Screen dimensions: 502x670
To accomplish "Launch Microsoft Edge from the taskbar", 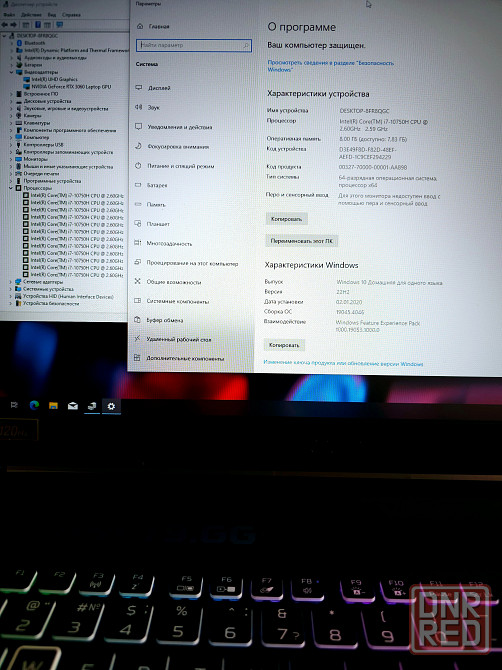I will [34, 405].
